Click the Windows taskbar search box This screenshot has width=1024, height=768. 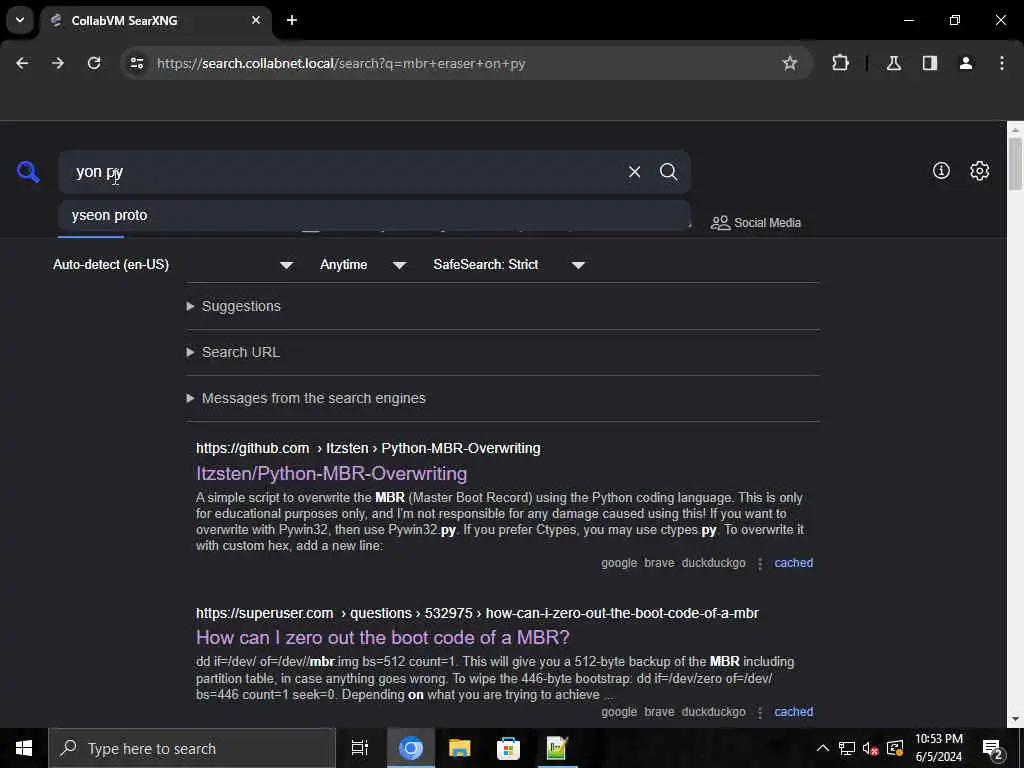192,748
